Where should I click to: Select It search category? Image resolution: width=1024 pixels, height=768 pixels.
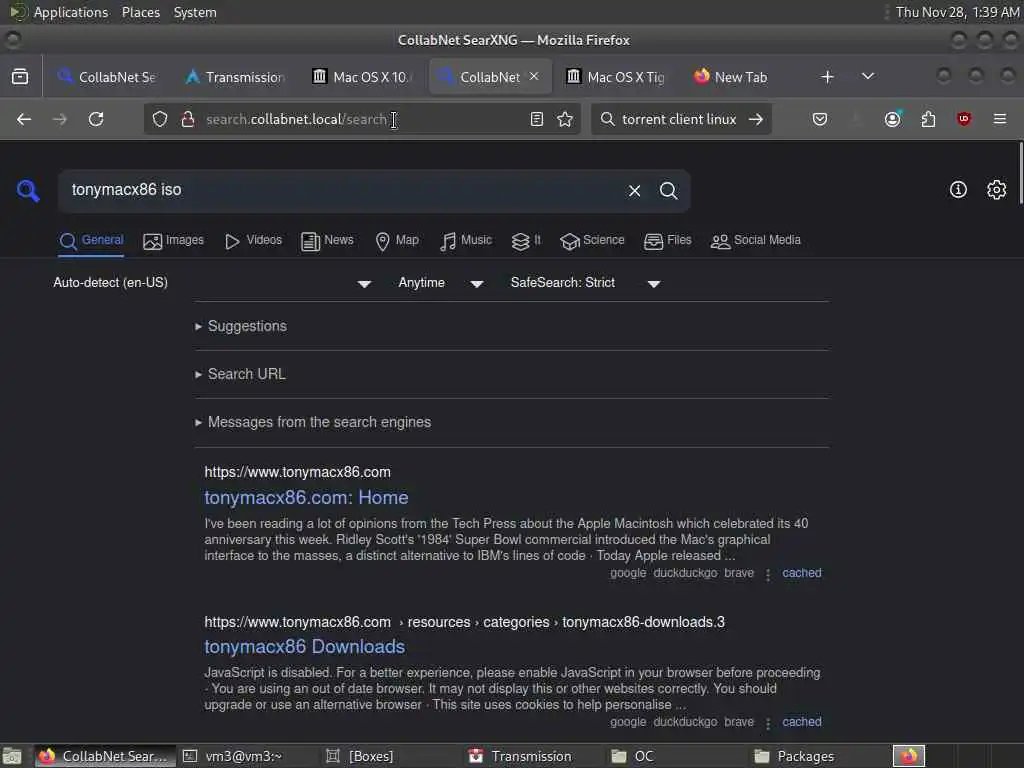point(526,240)
